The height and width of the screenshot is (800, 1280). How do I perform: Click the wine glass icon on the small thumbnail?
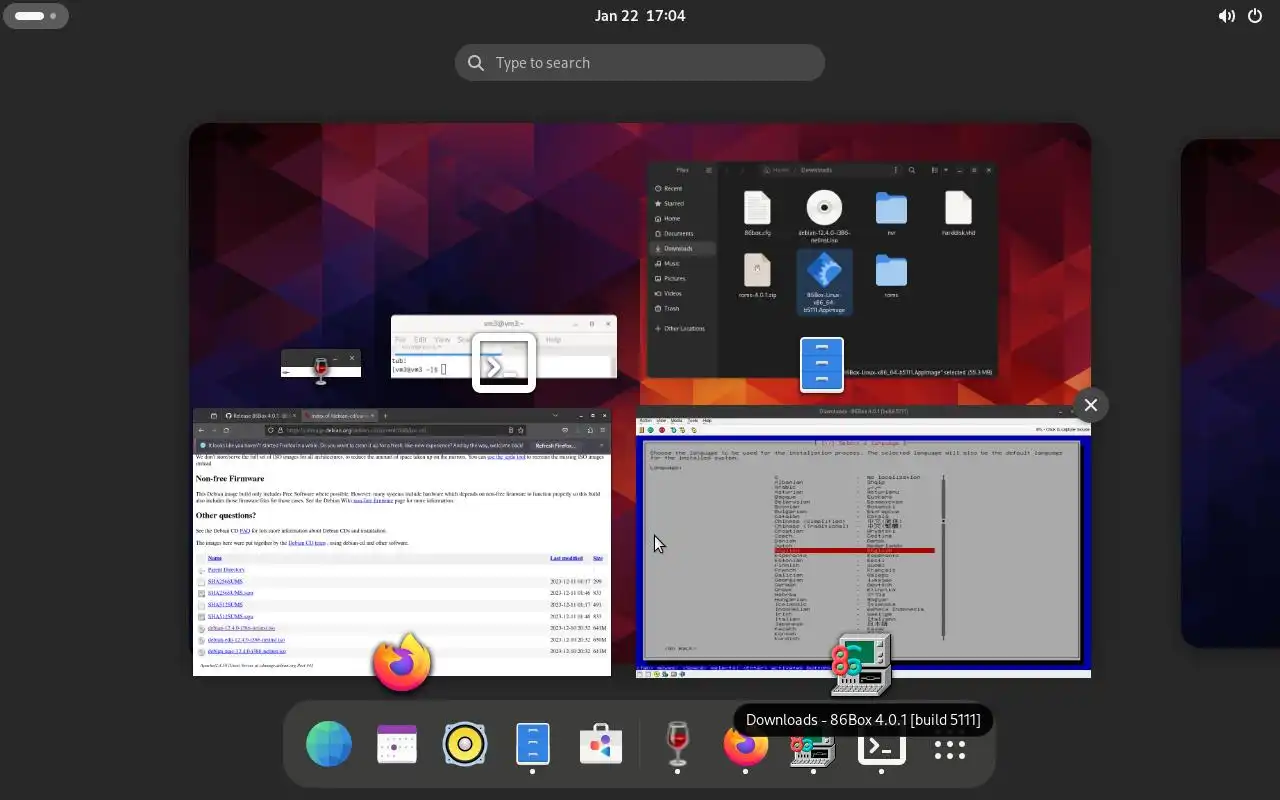321,370
